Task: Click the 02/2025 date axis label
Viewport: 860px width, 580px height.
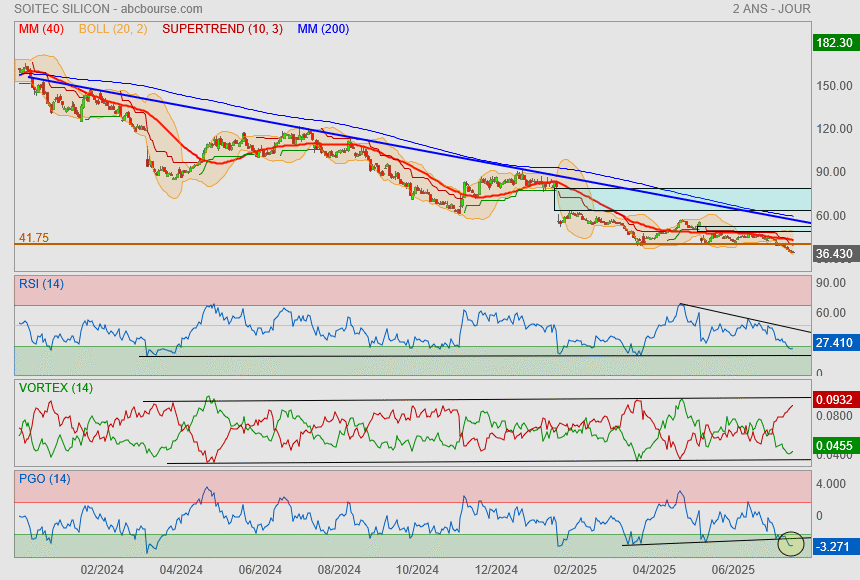Action: (x=575, y=570)
